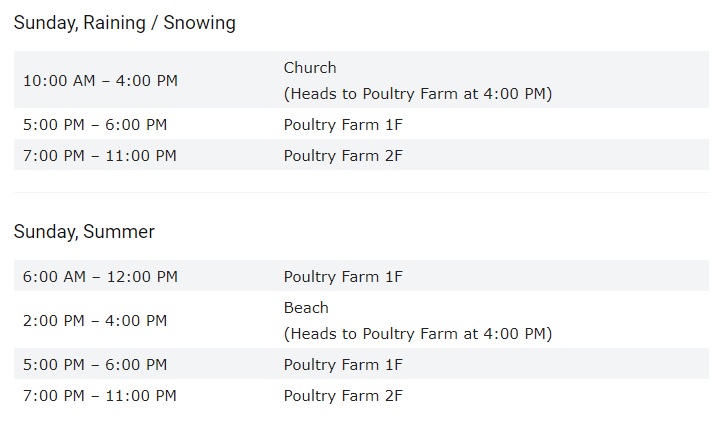Click Poultry Farm 1F beside 6:00 AM – 12:00 PM

tap(343, 277)
